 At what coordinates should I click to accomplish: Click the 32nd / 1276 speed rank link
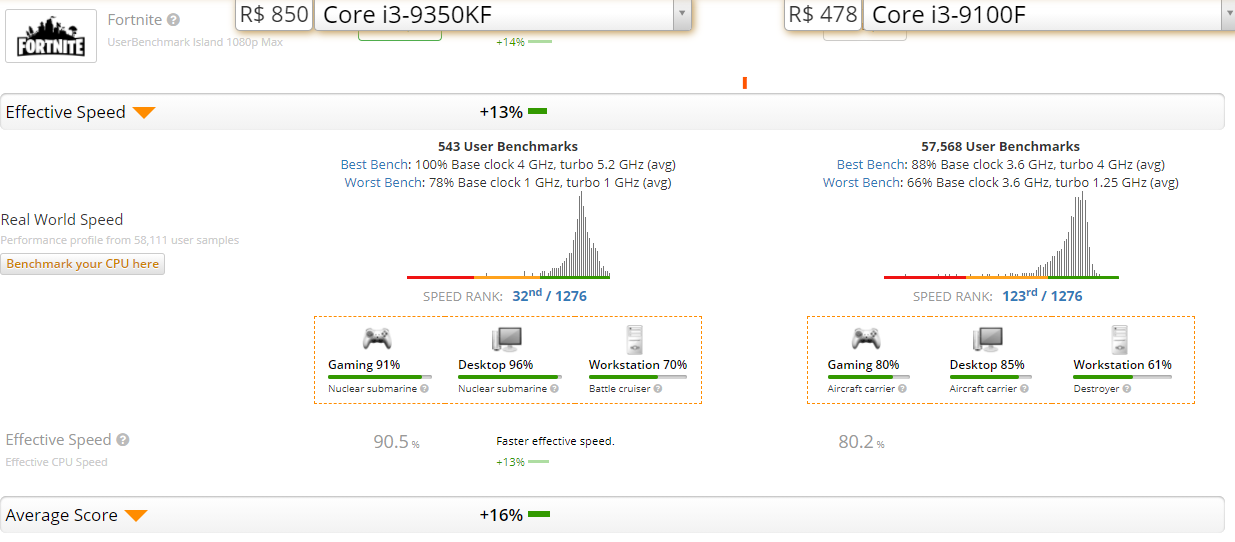tap(549, 296)
